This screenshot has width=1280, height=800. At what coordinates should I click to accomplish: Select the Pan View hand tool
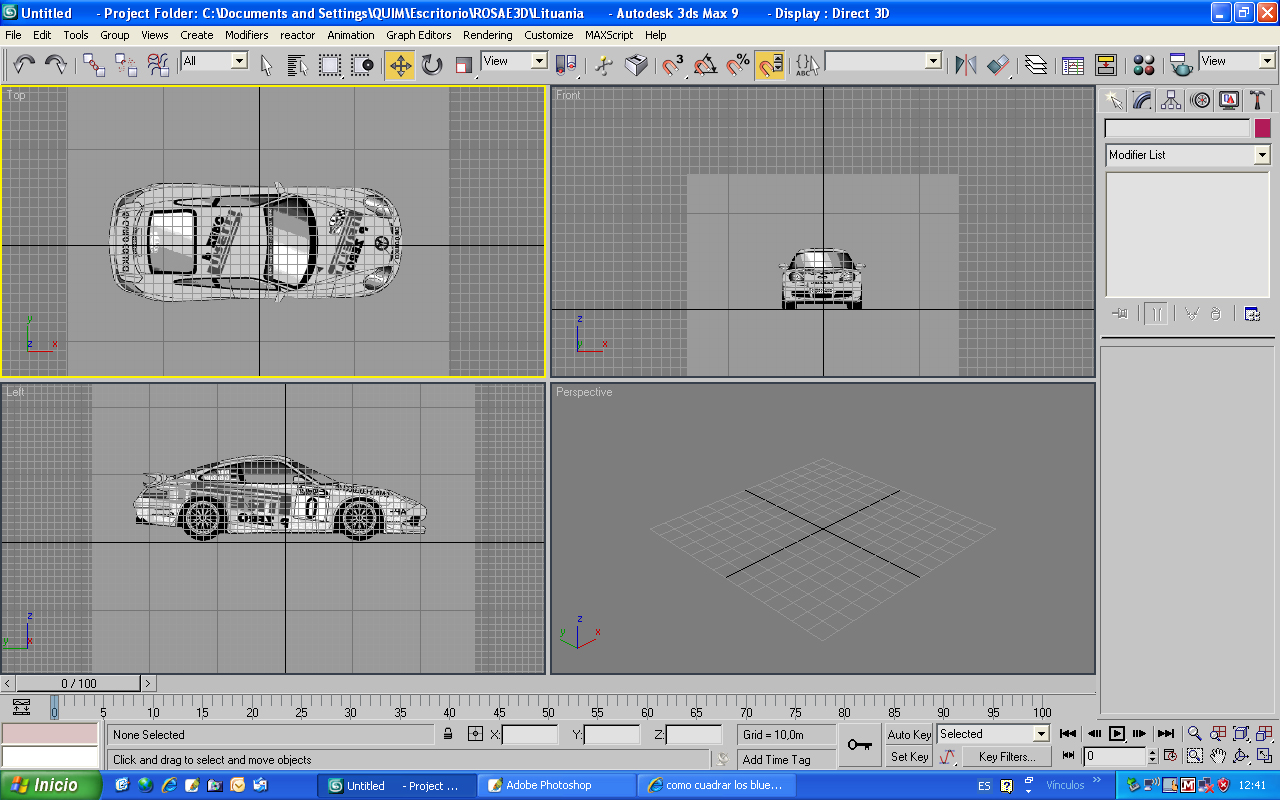pos(1218,757)
